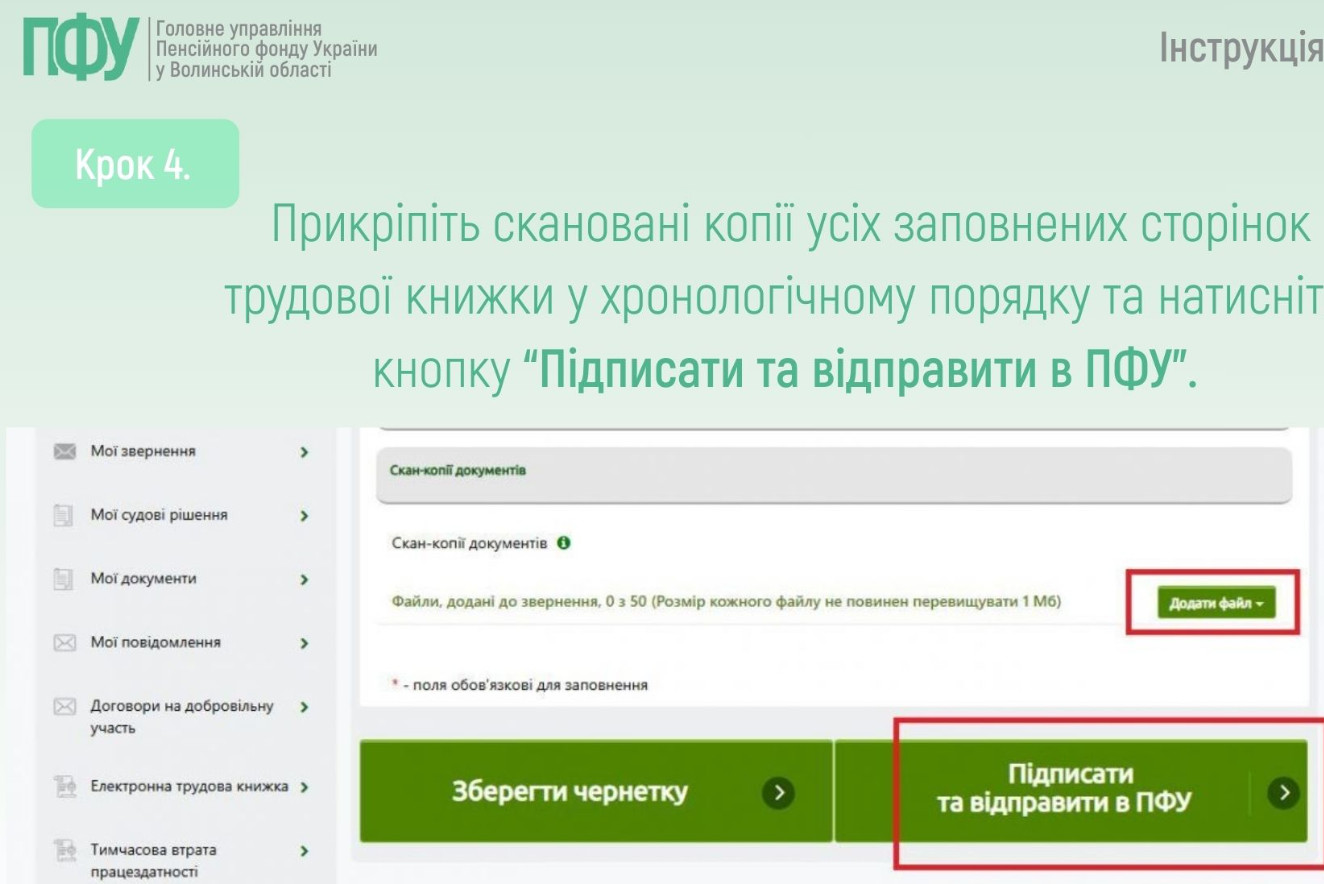Viewport: 1324px width, 884px height.
Task: Open the Додати файл dropdown
Action: pos(1216,604)
